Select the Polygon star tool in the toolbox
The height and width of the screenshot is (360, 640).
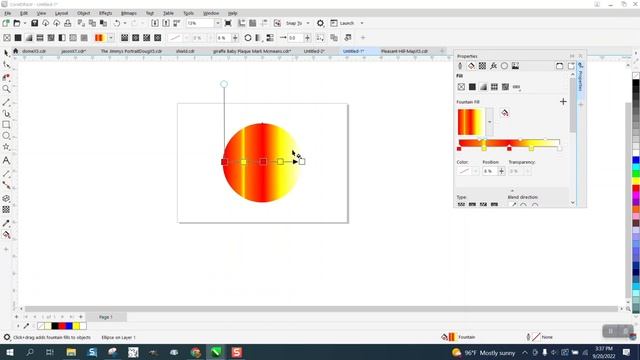pyautogui.click(x=6, y=147)
